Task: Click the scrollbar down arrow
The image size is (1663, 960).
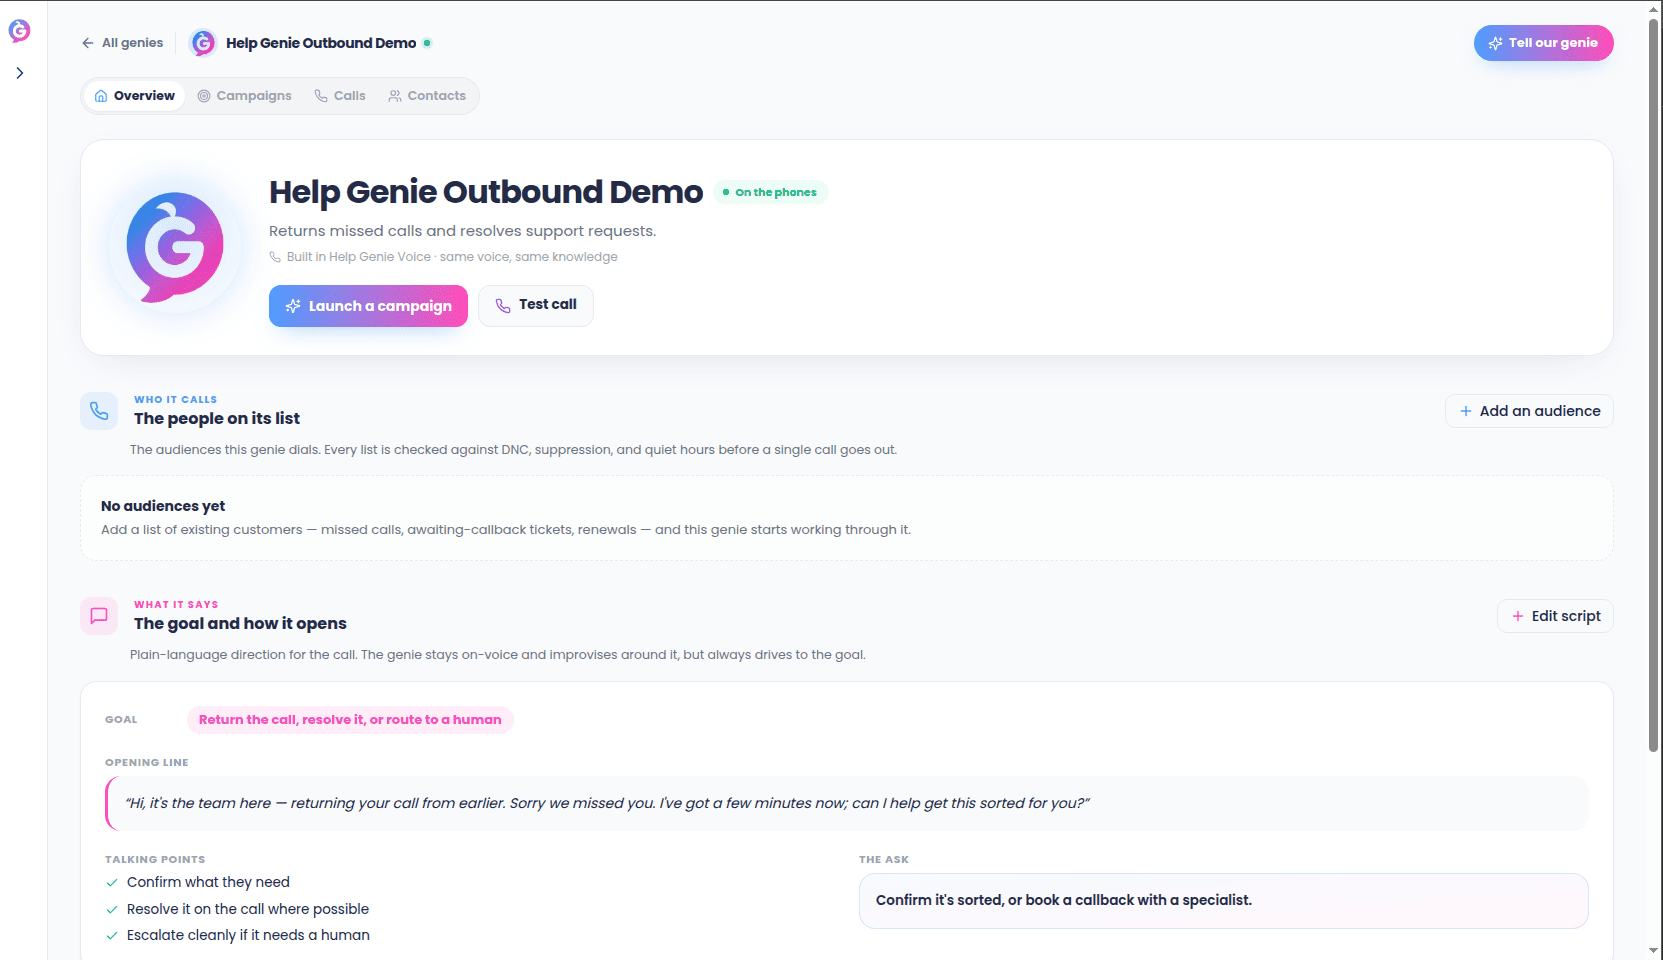Action: [1654, 951]
